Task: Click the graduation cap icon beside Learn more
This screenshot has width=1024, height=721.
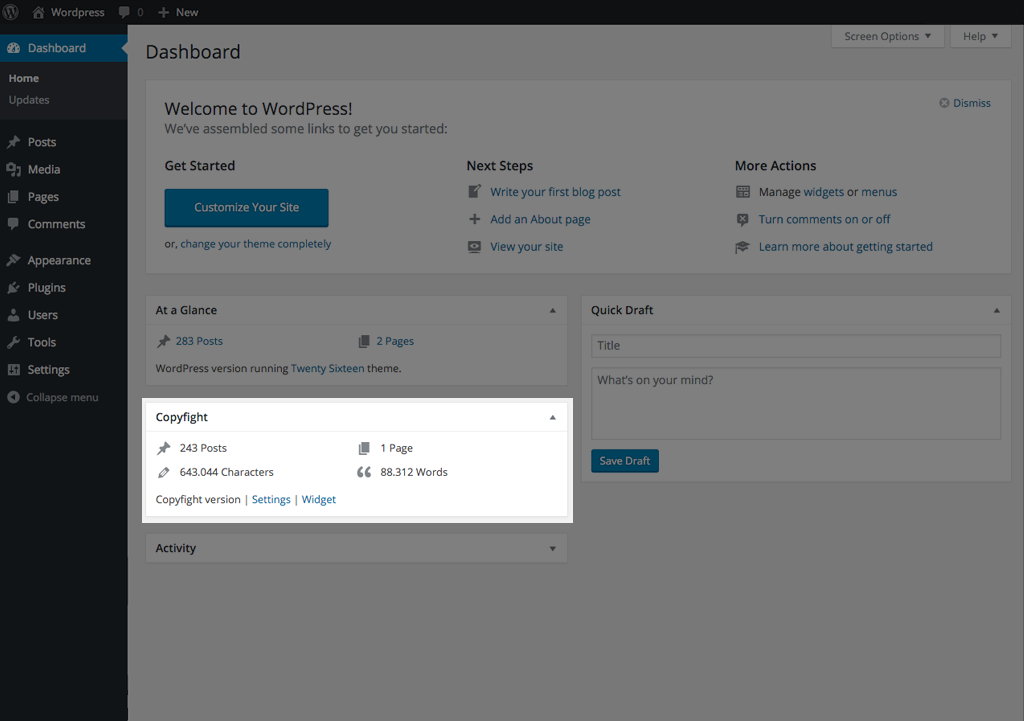Action: [x=743, y=247]
